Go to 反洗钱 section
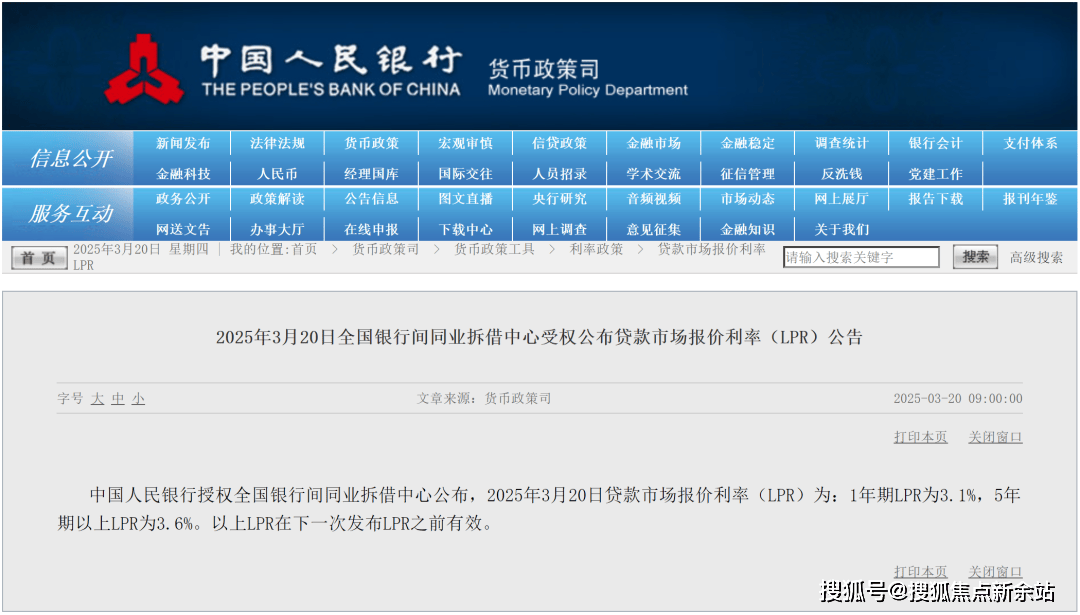The height and width of the screenshot is (615, 1080). coord(841,174)
